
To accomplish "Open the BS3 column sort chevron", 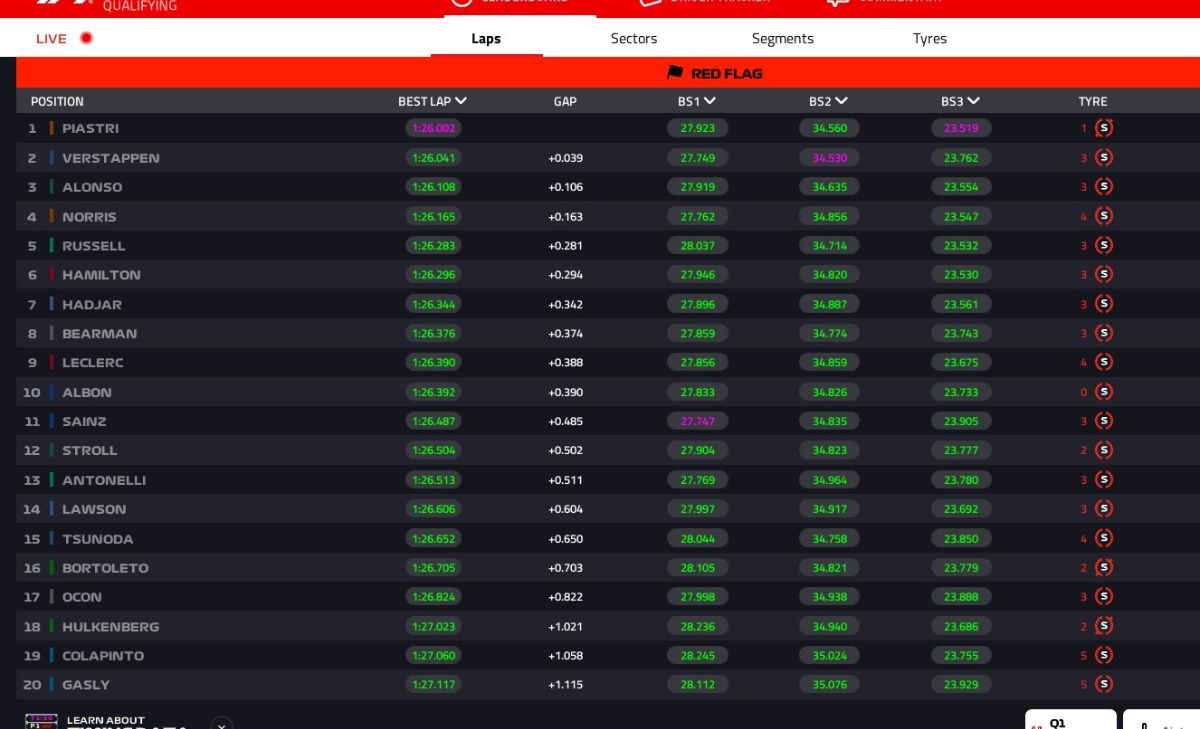I will tap(973, 101).
